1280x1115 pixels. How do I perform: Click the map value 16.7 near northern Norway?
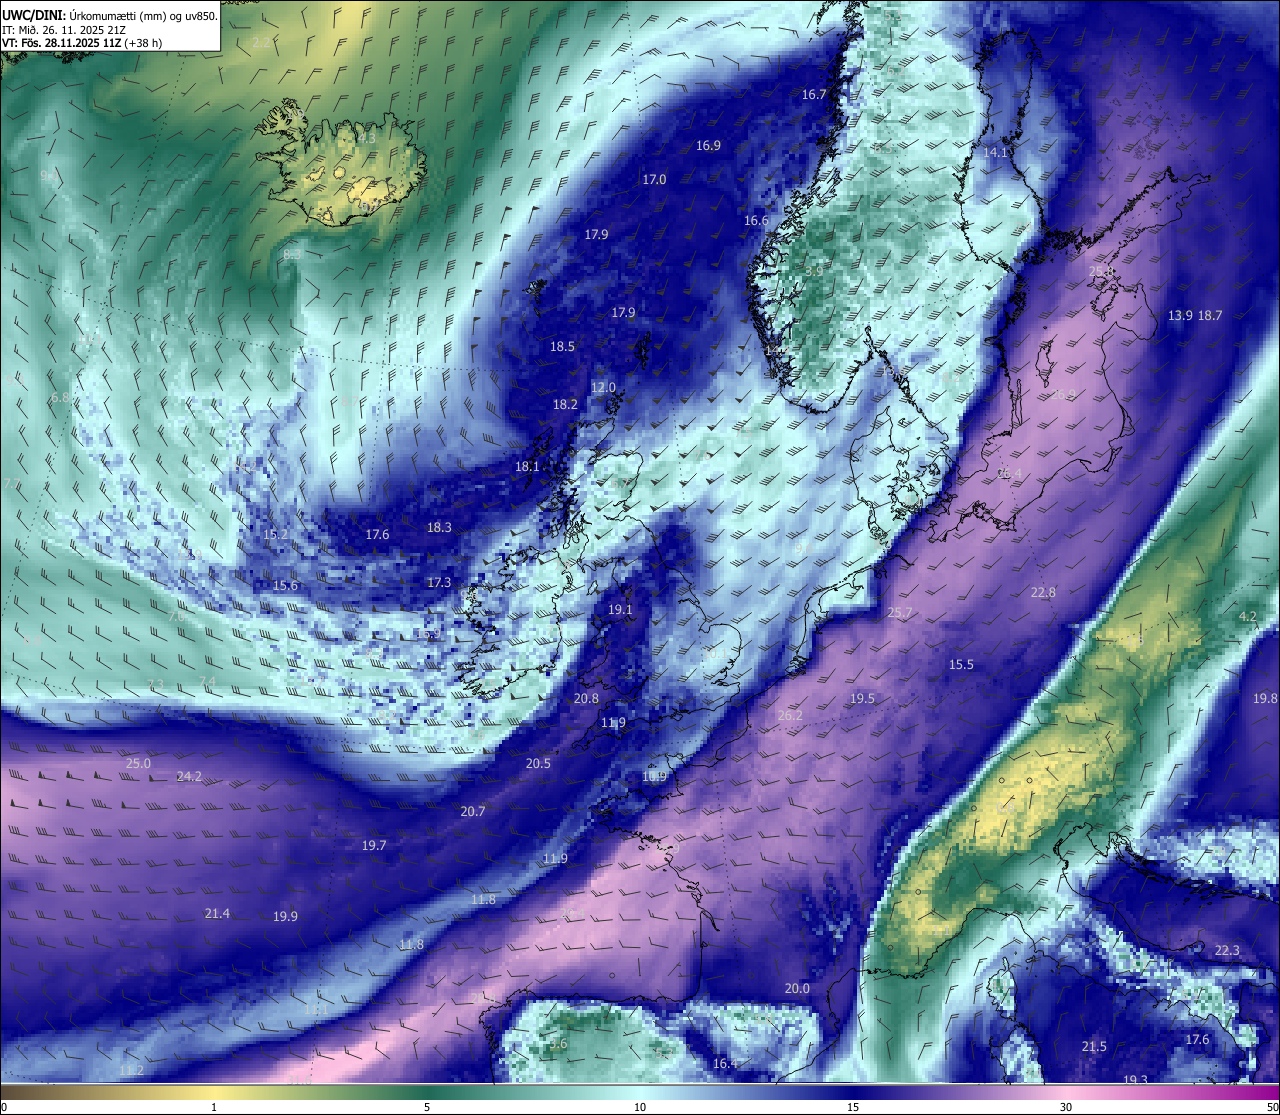coord(814,95)
